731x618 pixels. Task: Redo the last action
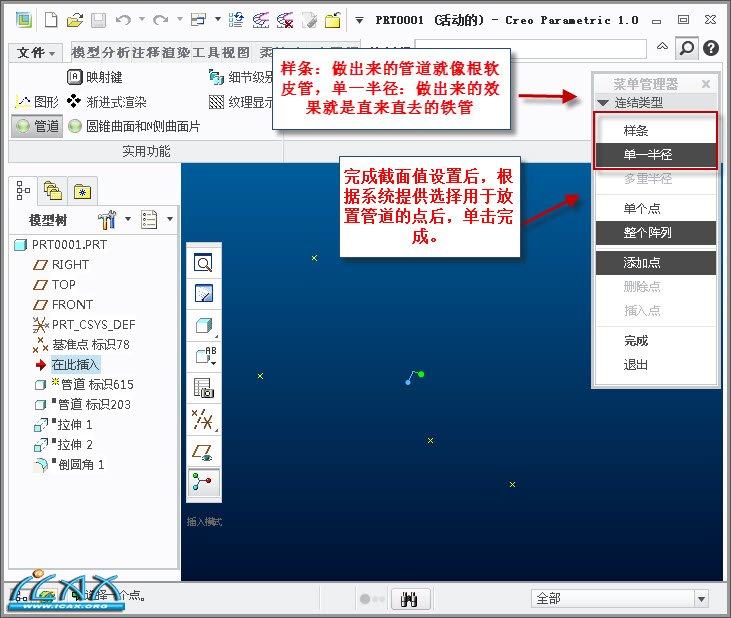161,20
